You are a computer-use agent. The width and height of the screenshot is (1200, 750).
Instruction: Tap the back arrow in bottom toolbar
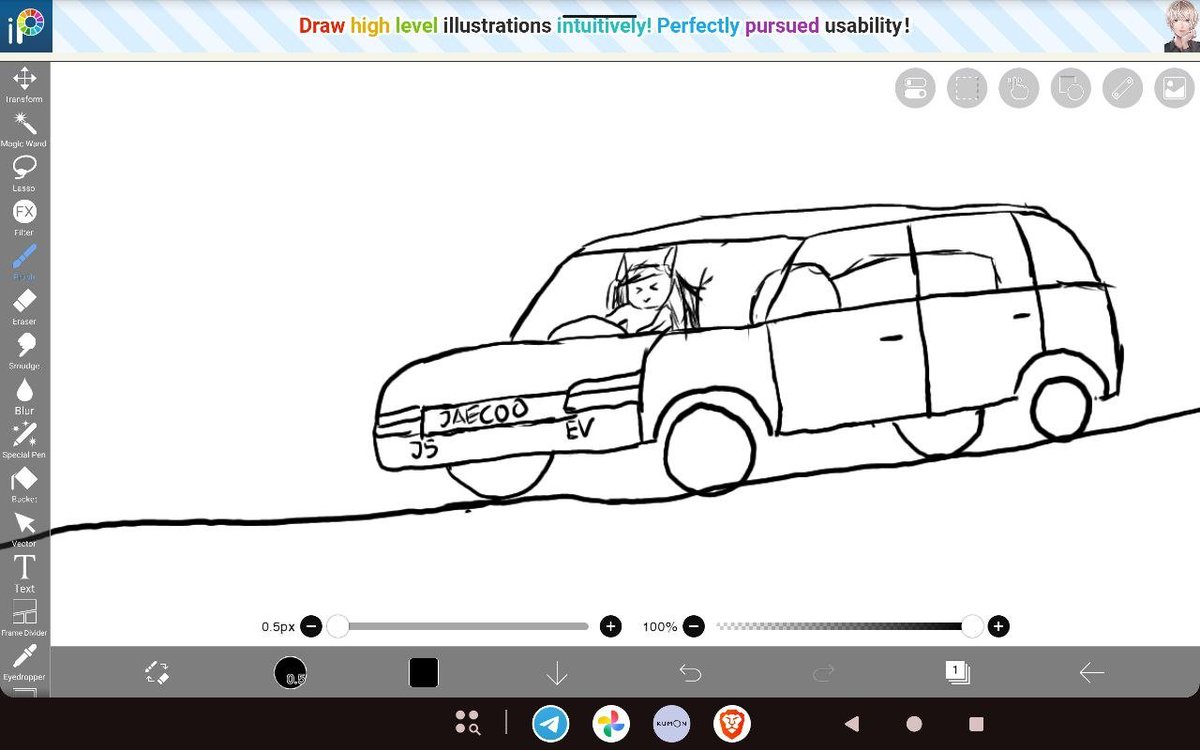click(1091, 673)
